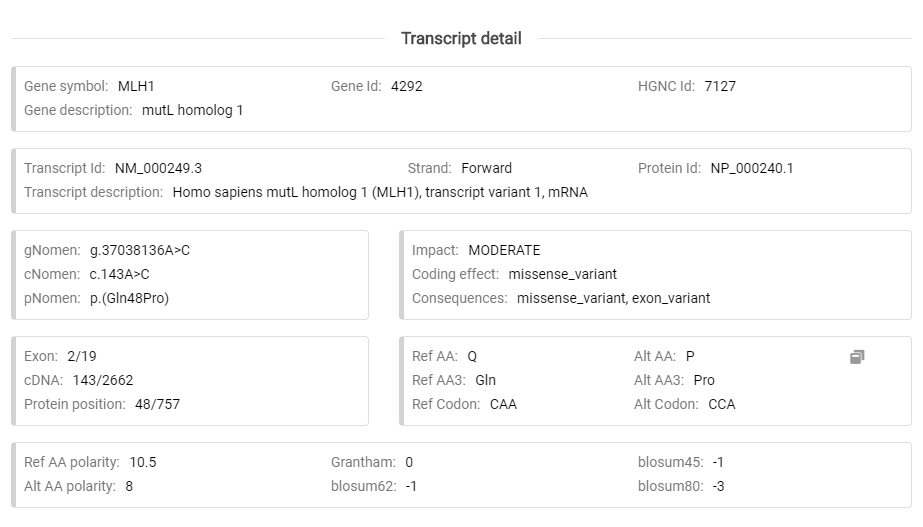Click the cDNA value 143/2662
Image resolution: width=923 pixels, height=527 pixels.
102,380
